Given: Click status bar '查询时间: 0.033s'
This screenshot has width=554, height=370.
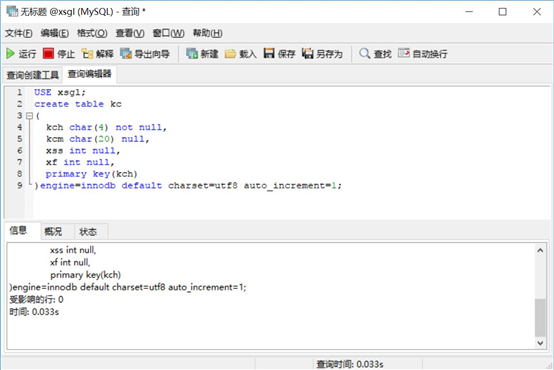Looking at the screenshot, I should [x=349, y=364].
